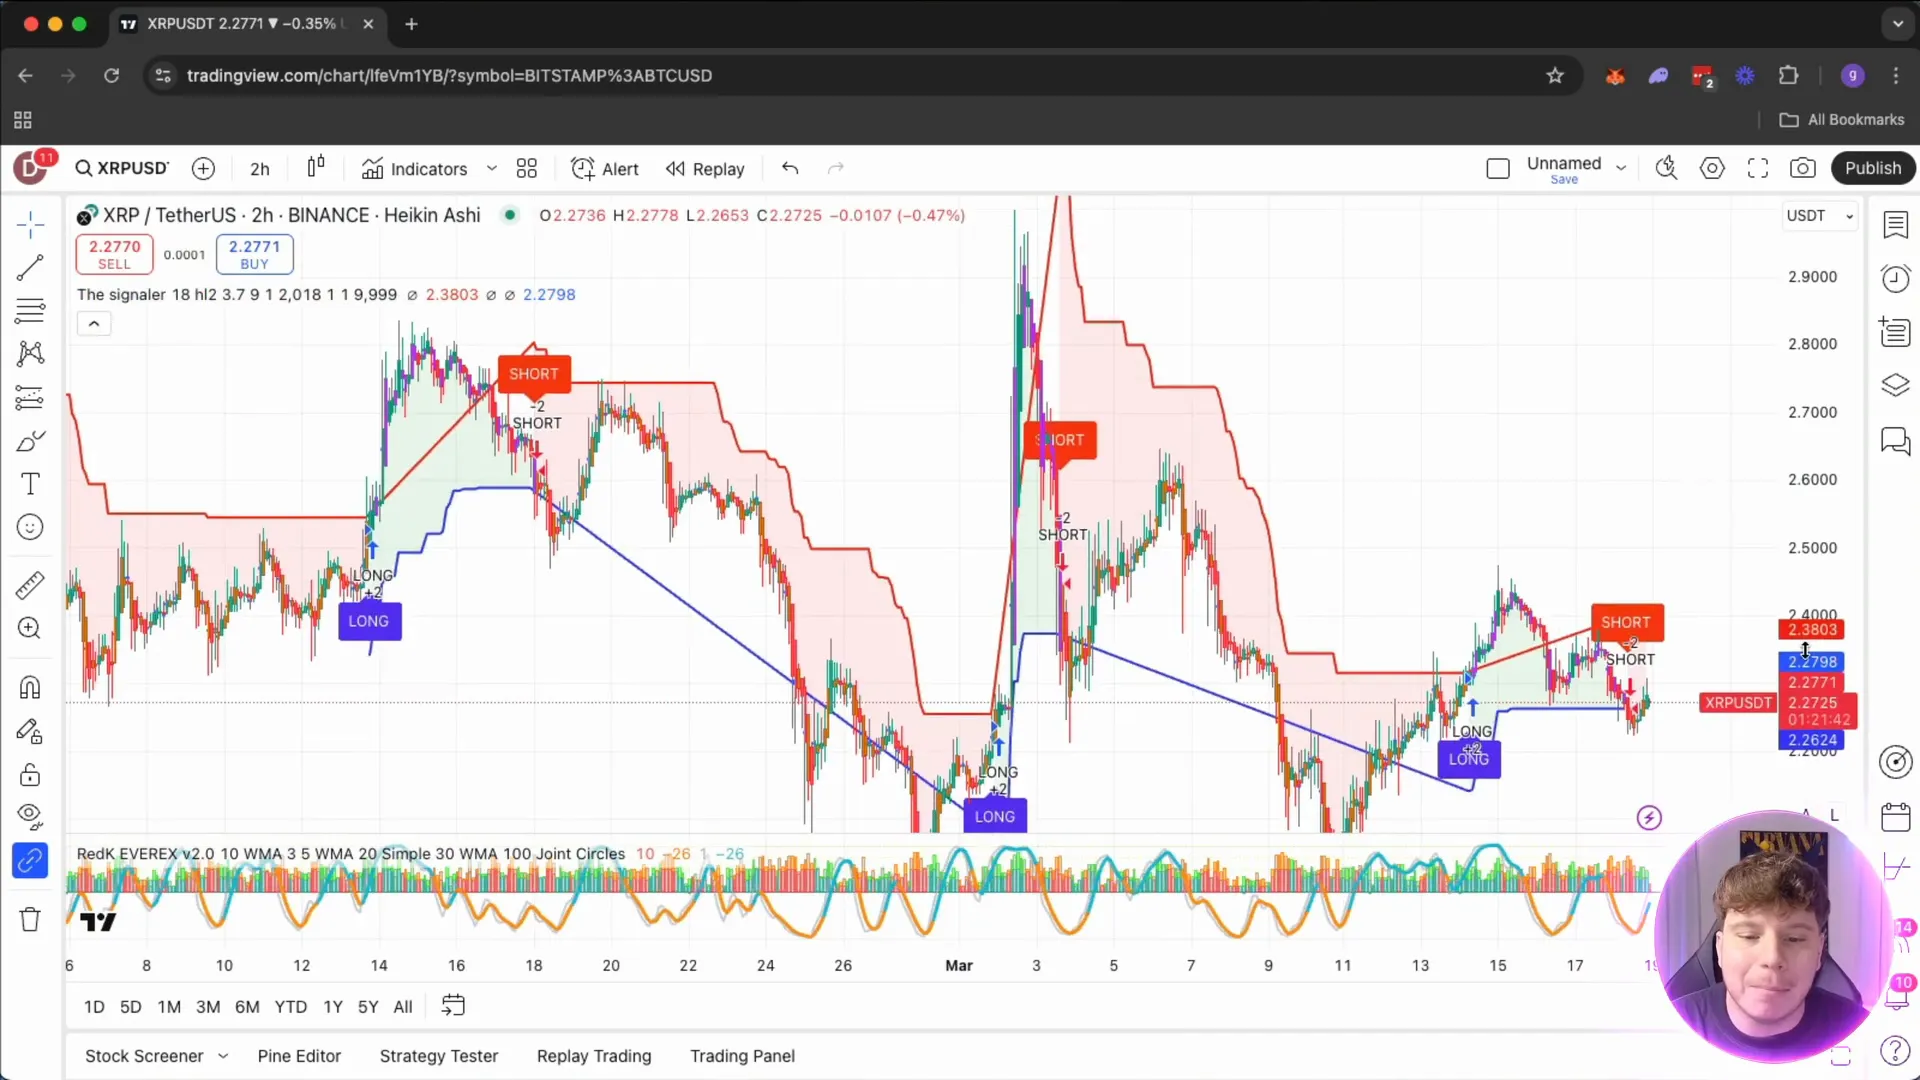Undo the last chart action
Image resolution: width=1920 pixels, height=1080 pixels.
coord(790,168)
